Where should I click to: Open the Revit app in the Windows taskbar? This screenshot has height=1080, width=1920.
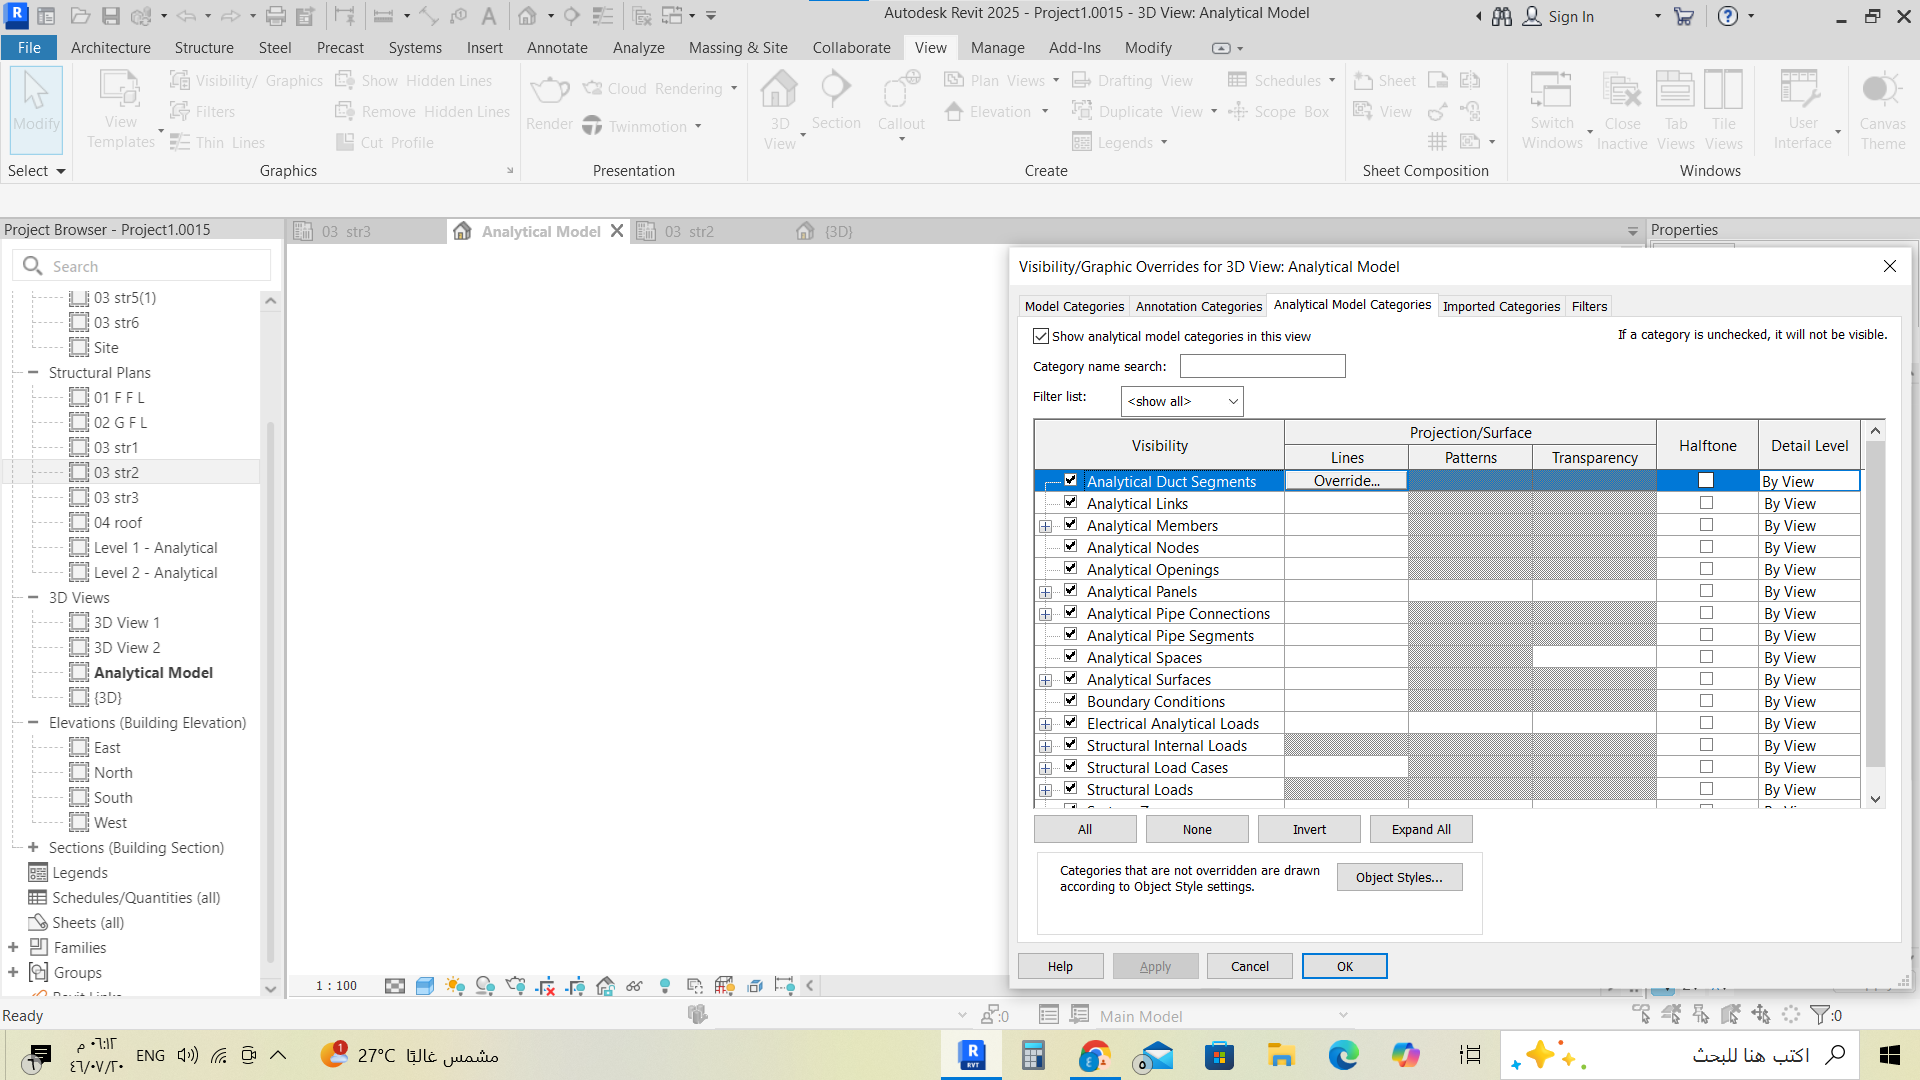971,1055
